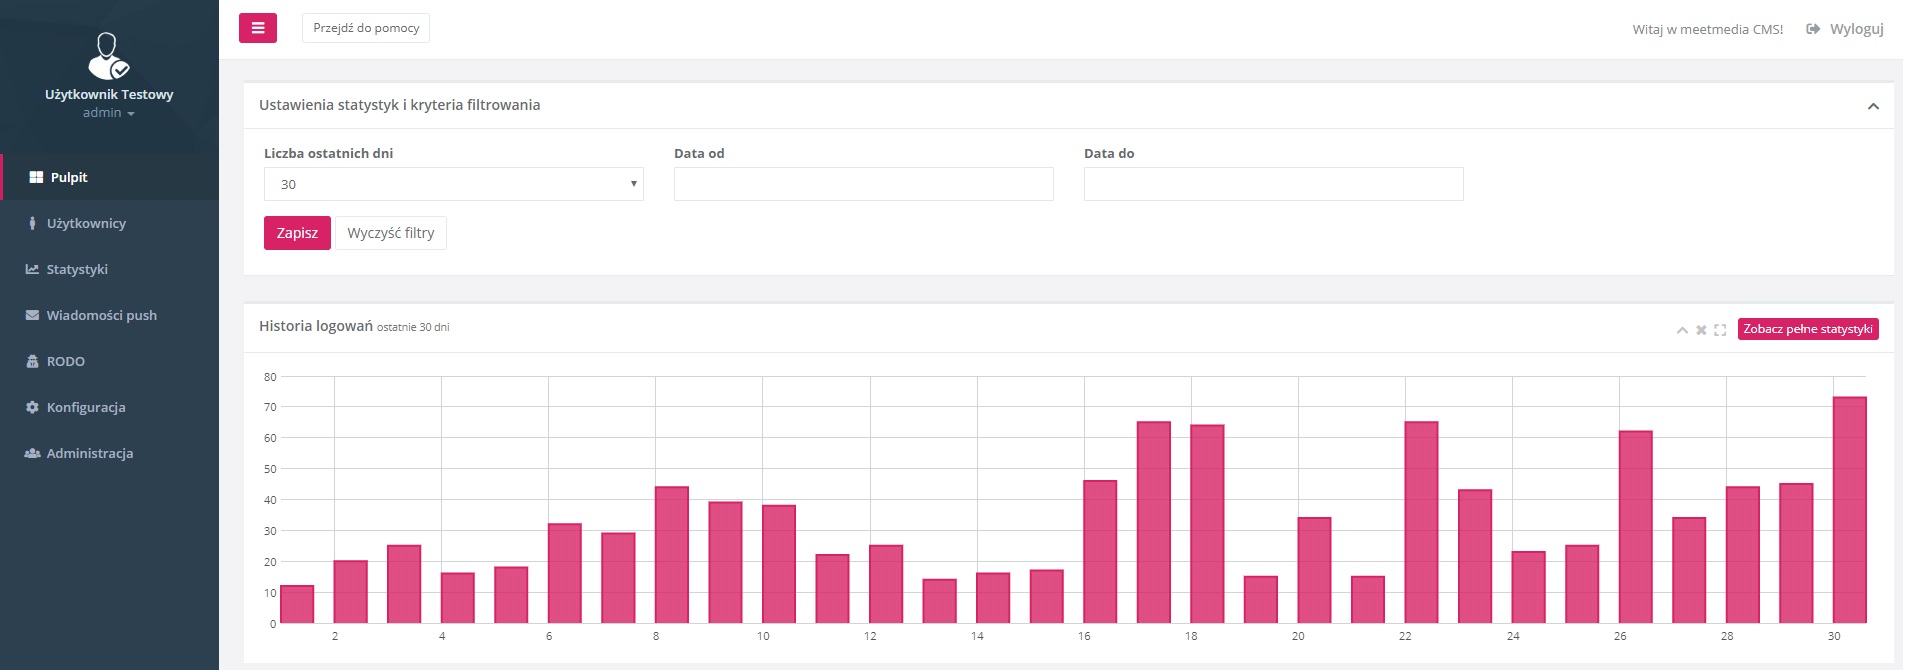The image size is (1905, 670).
Task: Click the Konfiguracja gear icon
Action: (x=32, y=407)
